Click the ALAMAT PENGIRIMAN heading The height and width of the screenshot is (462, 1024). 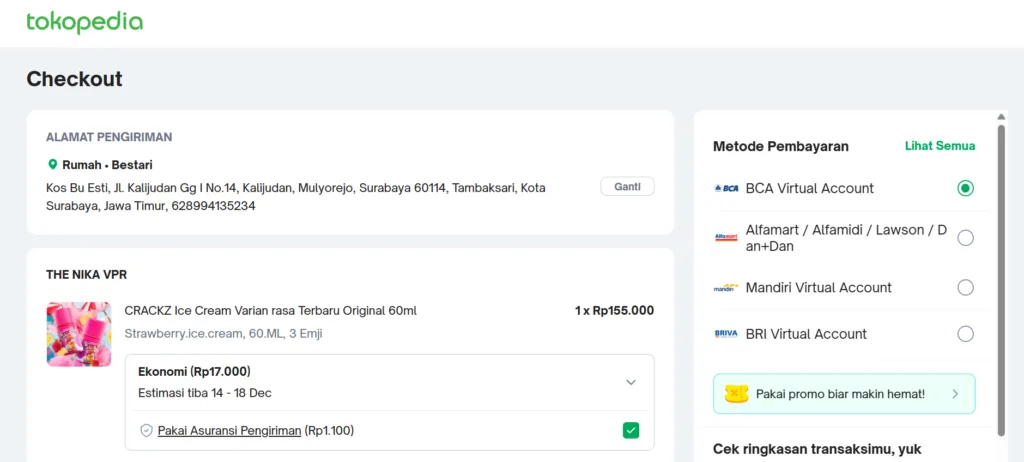coord(109,137)
